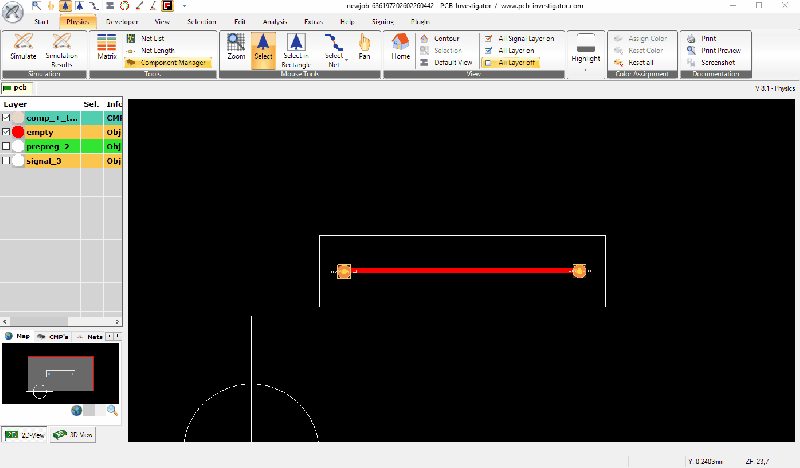Choose Select in Rectangle tool

click(x=296, y=51)
